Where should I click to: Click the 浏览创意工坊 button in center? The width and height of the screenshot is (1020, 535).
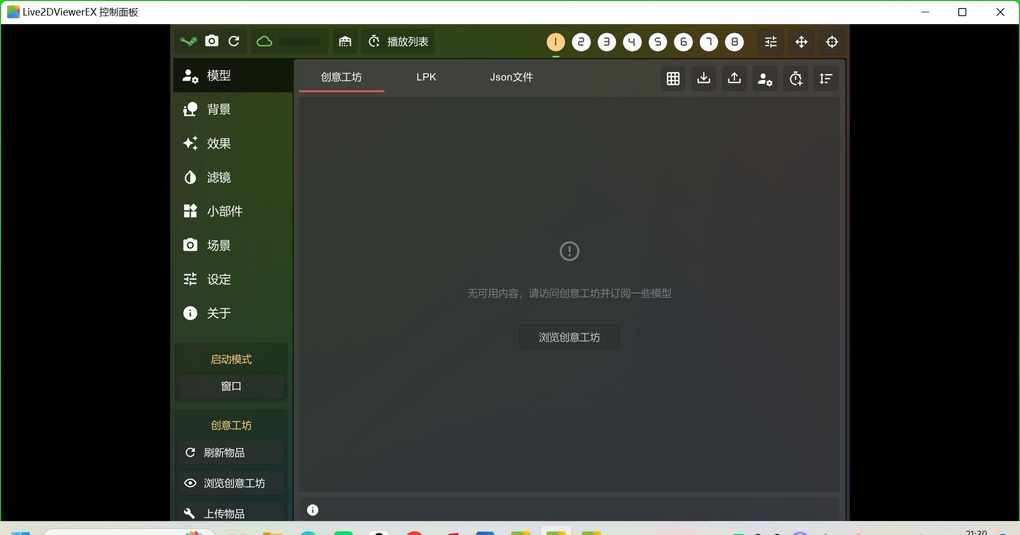[x=569, y=337]
